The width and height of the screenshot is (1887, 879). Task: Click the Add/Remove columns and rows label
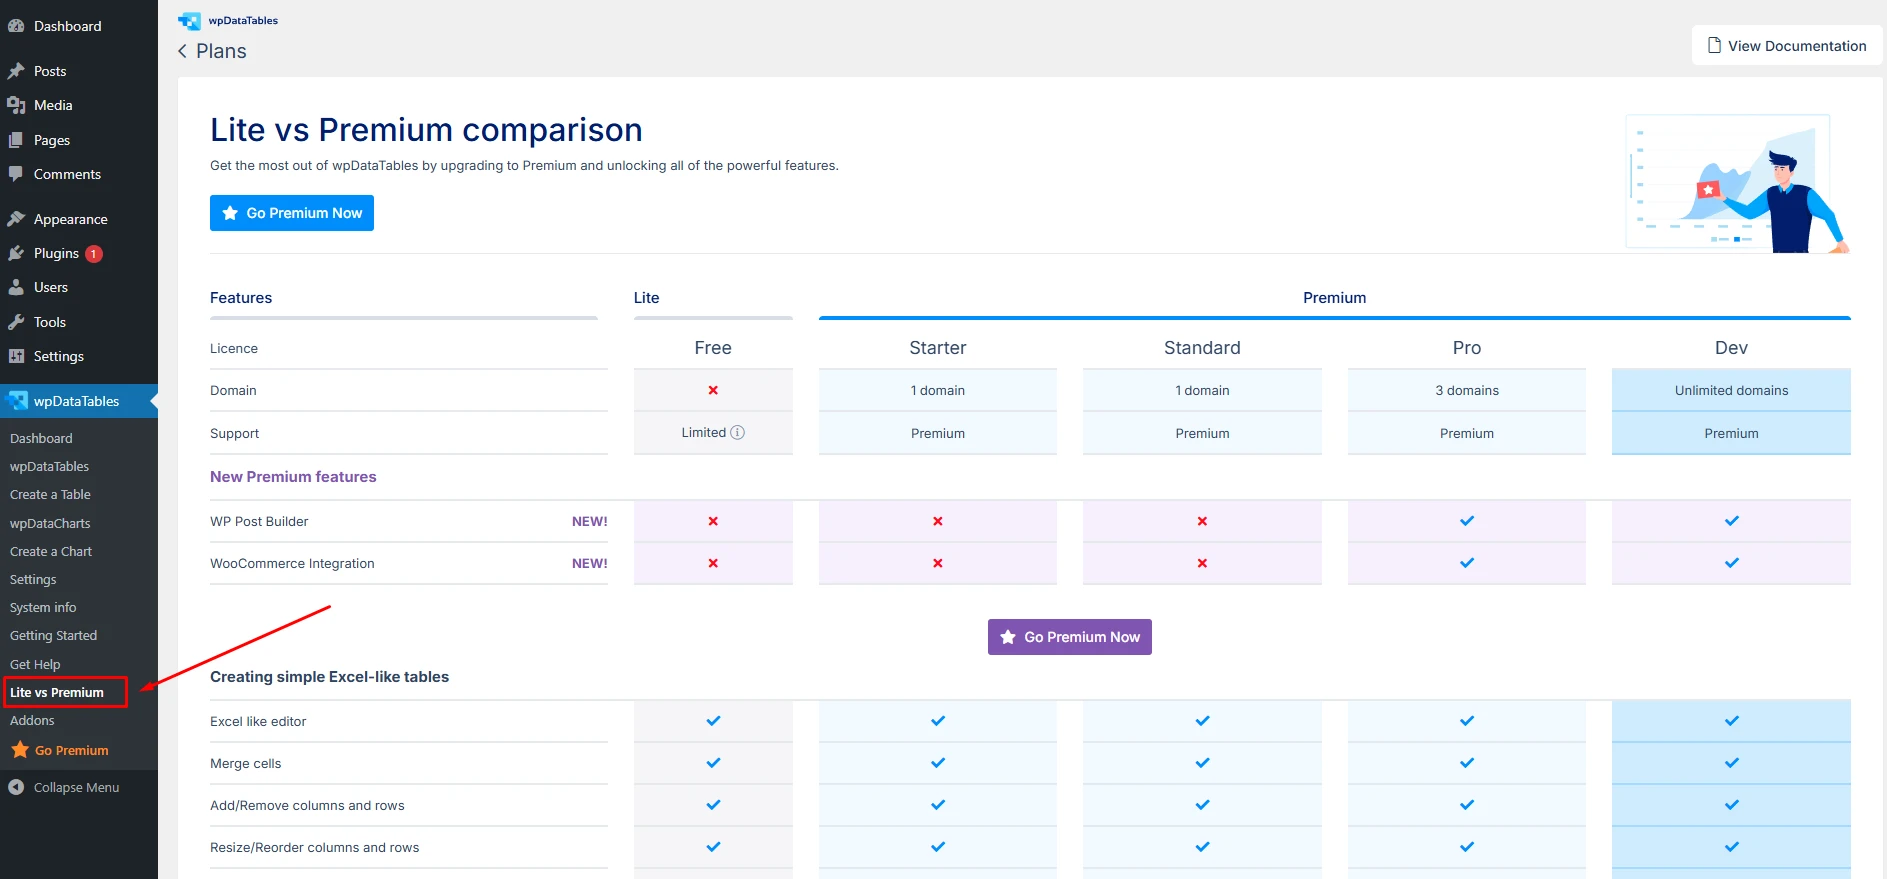point(307,805)
